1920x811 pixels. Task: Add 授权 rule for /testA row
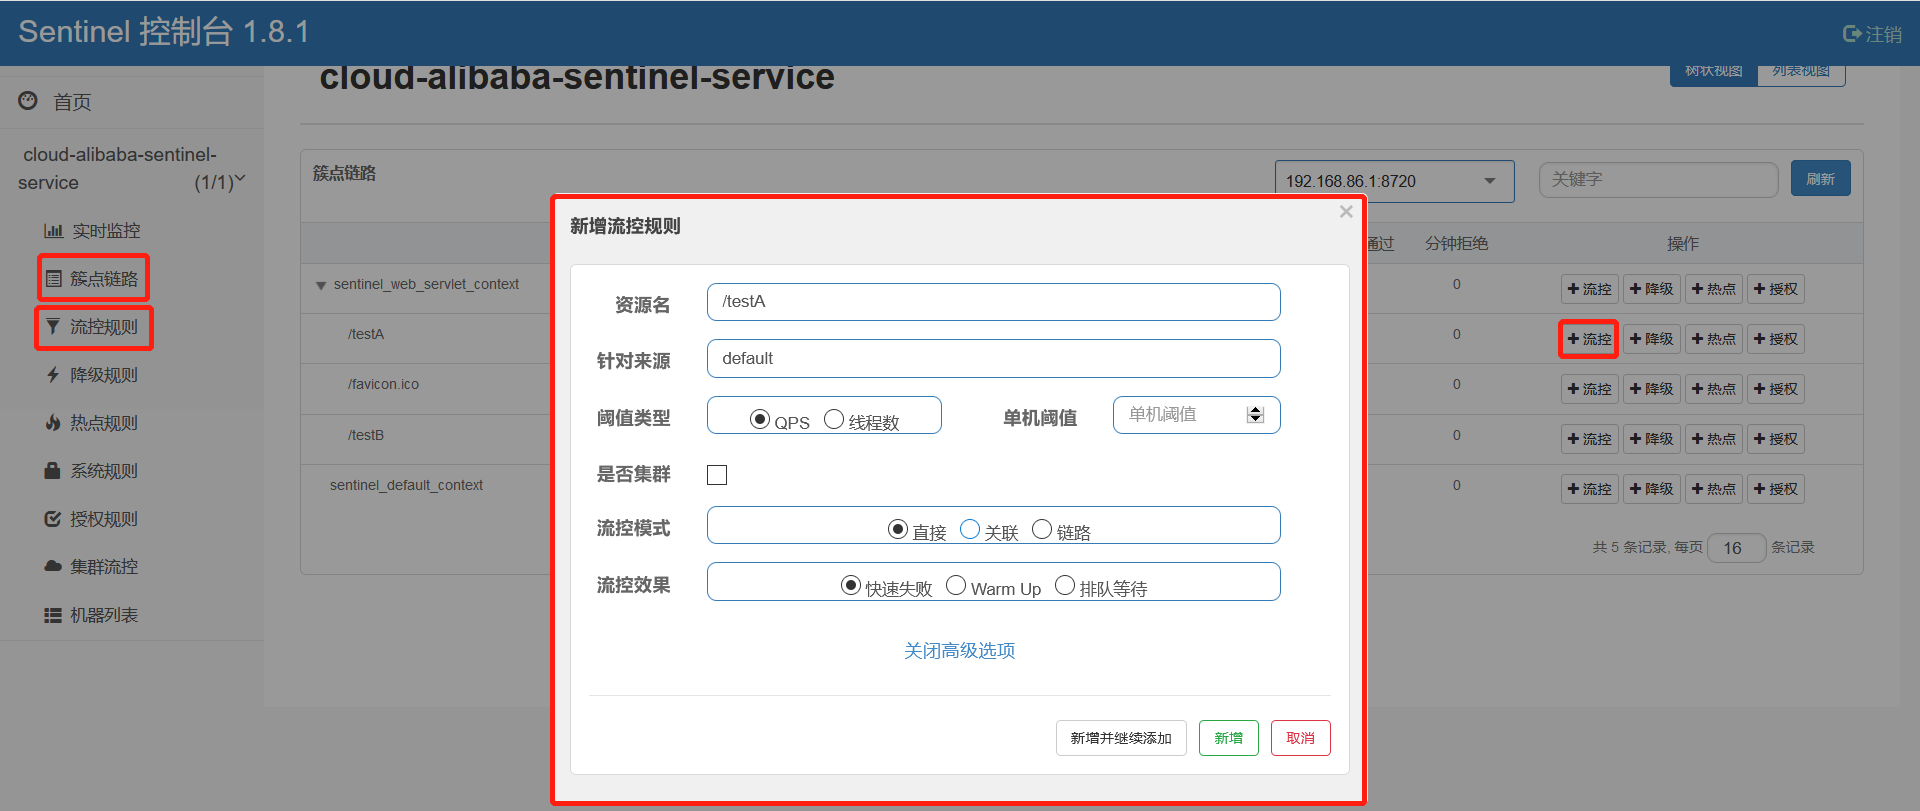1775,339
